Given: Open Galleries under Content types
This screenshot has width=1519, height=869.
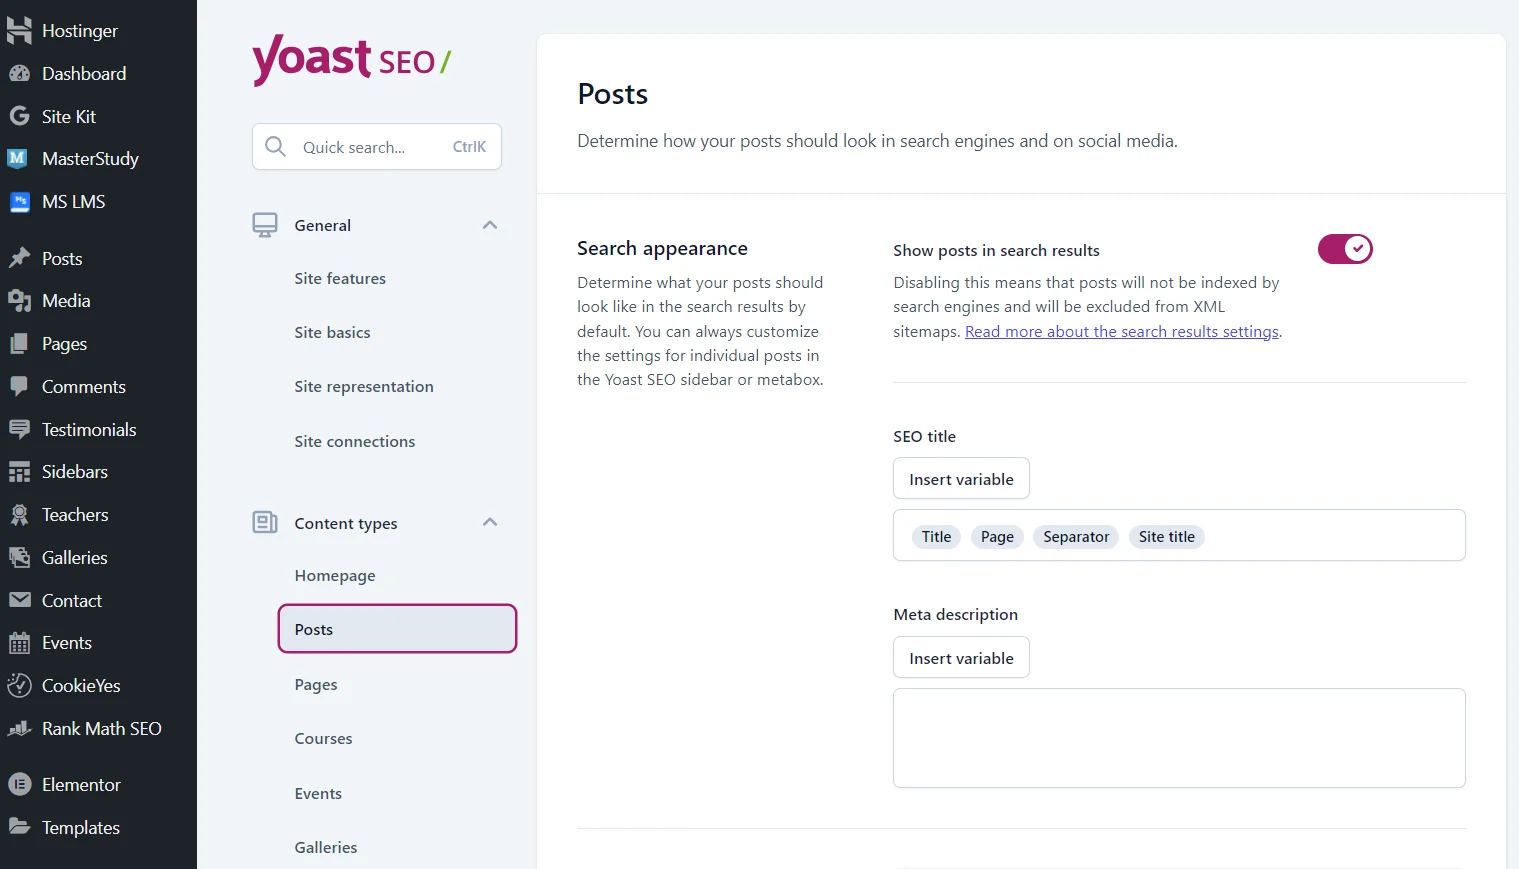Looking at the screenshot, I should pos(326,848).
